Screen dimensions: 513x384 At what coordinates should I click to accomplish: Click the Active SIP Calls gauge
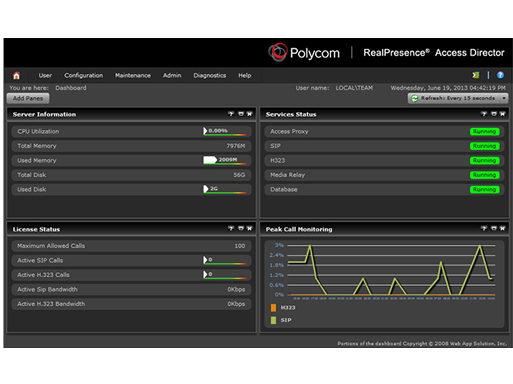pyautogui.click(x=225, y=260)
